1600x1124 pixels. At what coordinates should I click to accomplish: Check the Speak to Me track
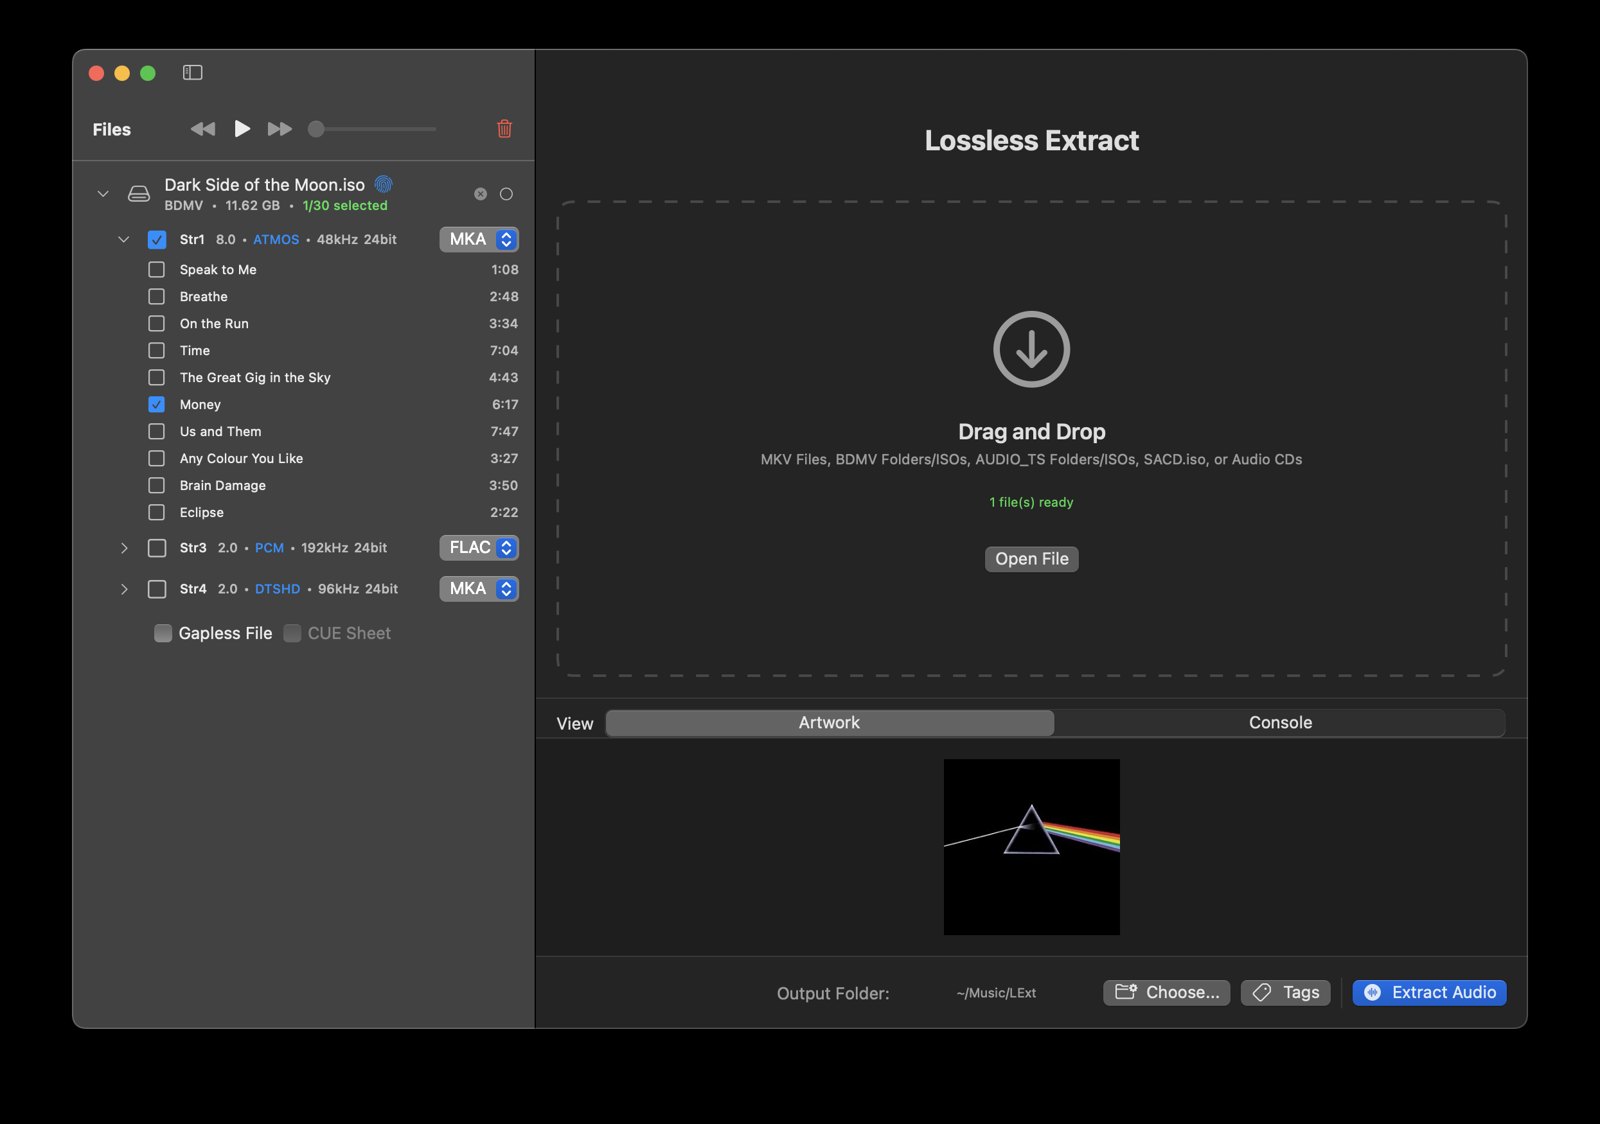tap(157, 270)
